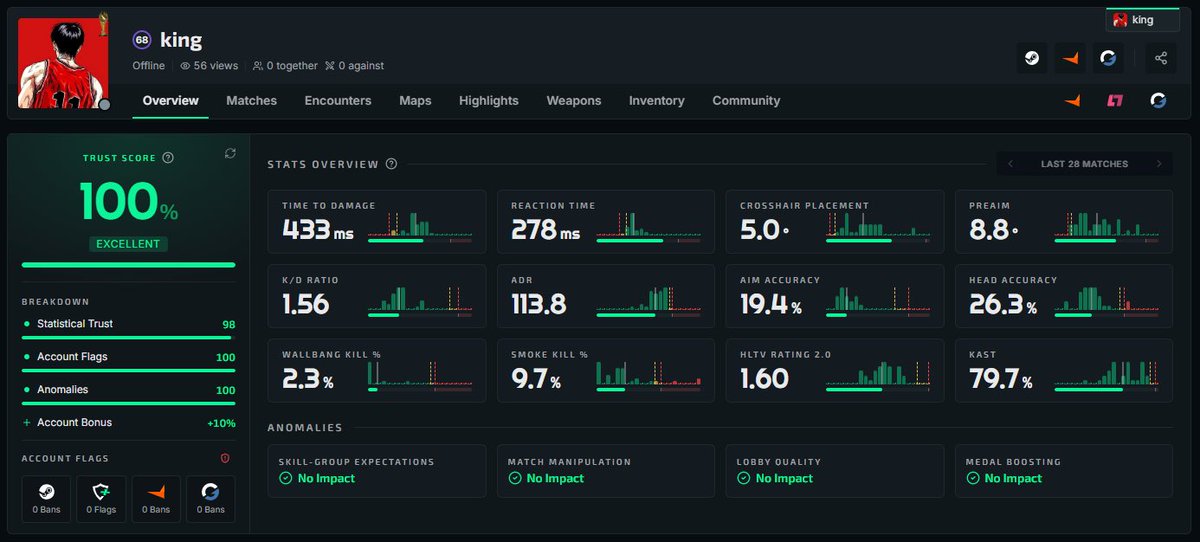Open the KAST 79.7% card
The height and width of the screenshot is (542, 1200).
(x=1064, y=371)
